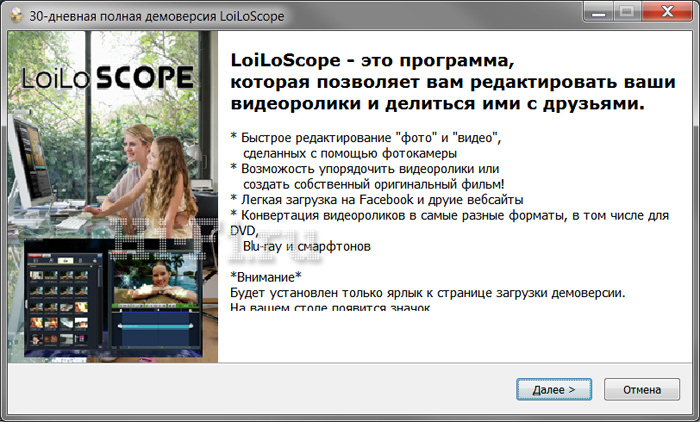Viewport: 700px width, 422px height.
Task: Click the 'Будет установлен только ярлык' sentence
Action: click(x=427, y=292)
